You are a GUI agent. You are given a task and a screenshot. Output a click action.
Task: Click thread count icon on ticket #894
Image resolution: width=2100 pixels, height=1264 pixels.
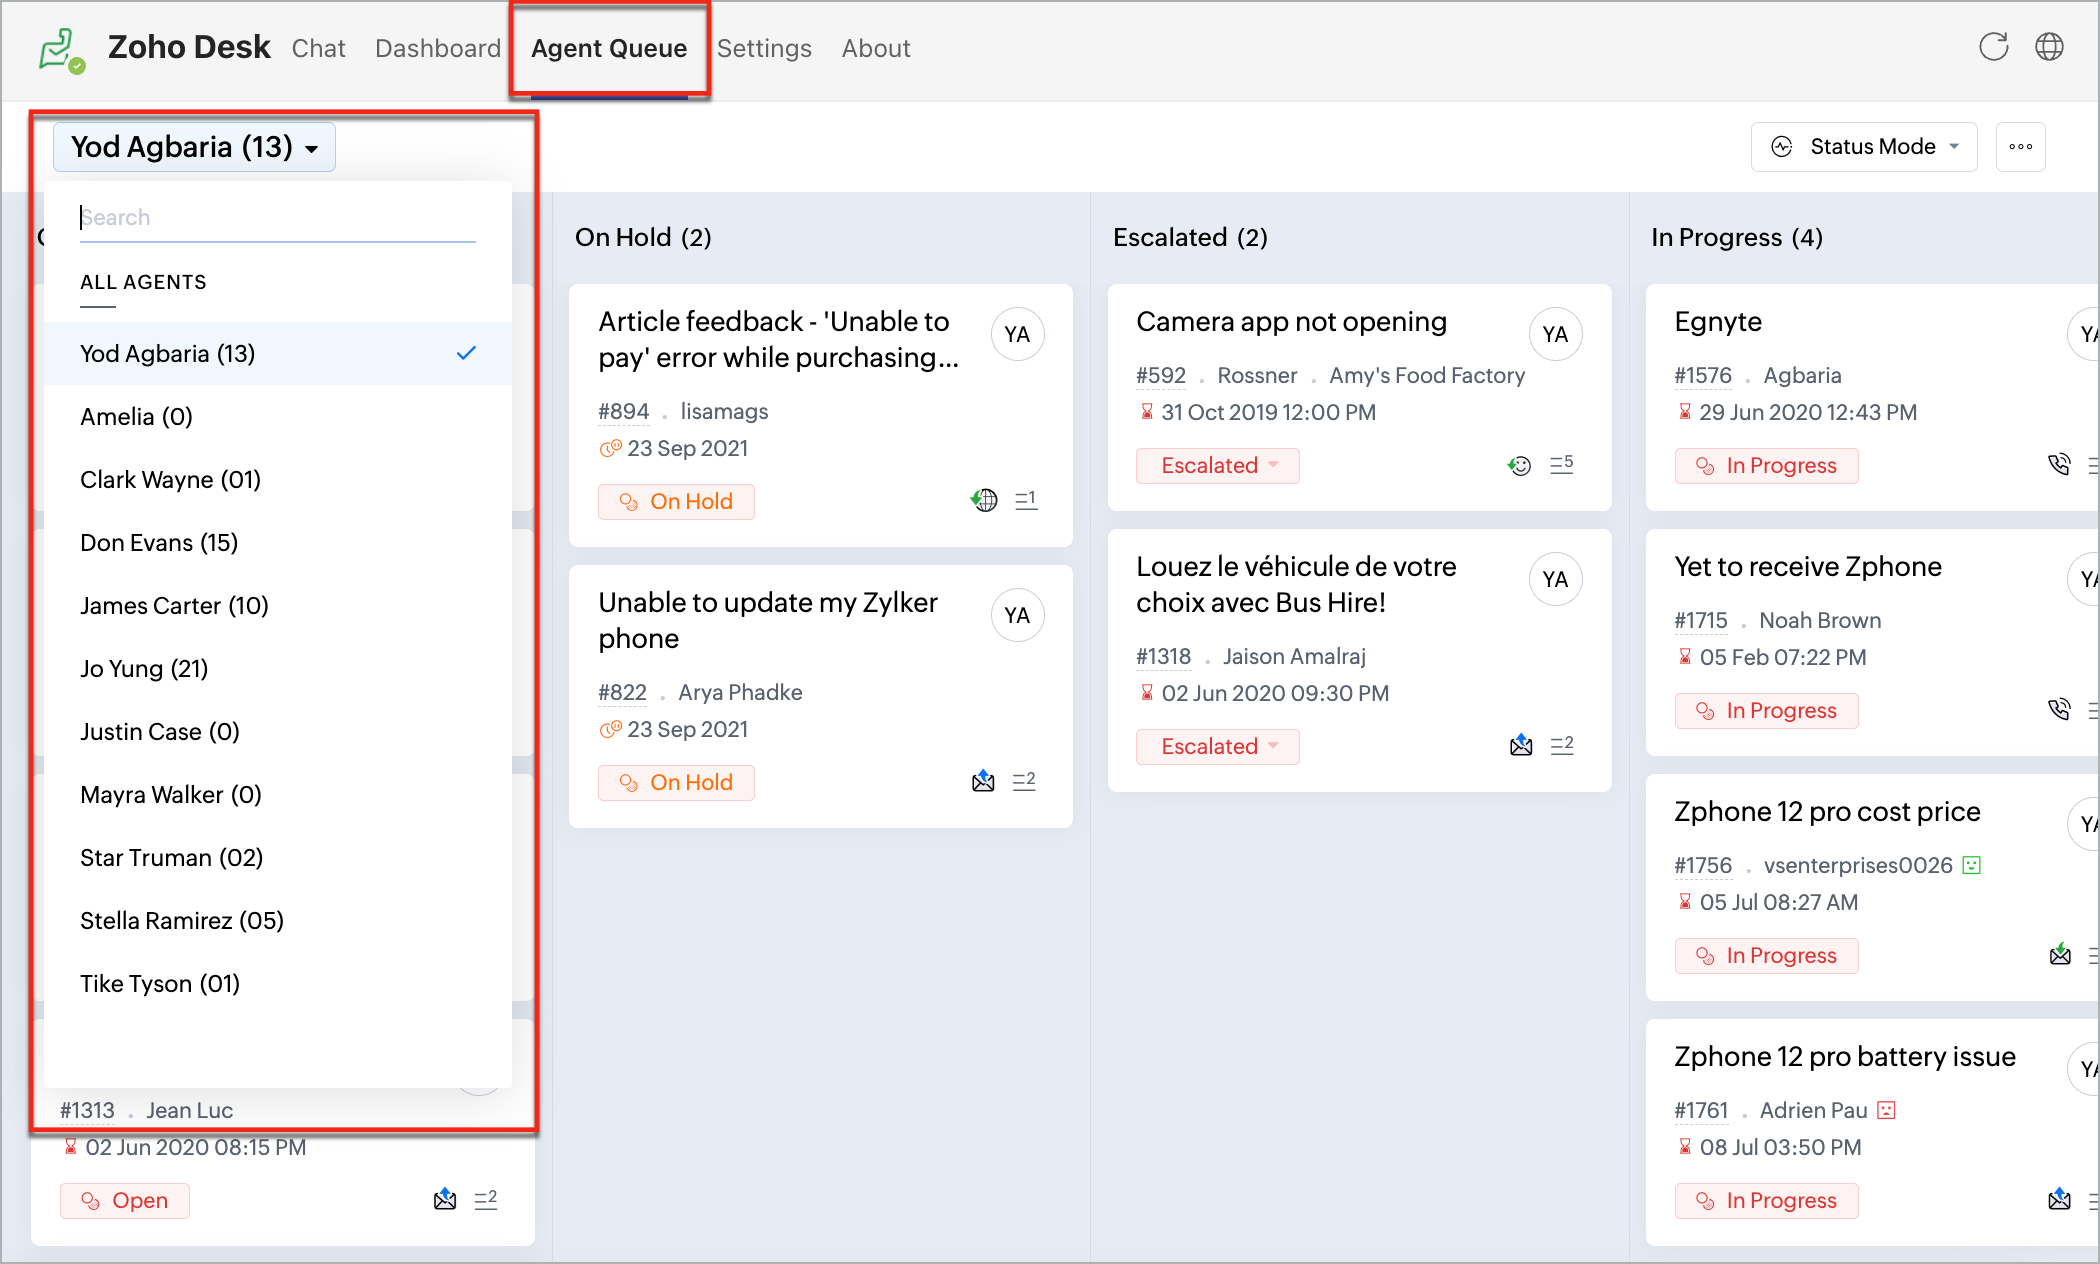pyautogui.click(x=1026, y=500)
